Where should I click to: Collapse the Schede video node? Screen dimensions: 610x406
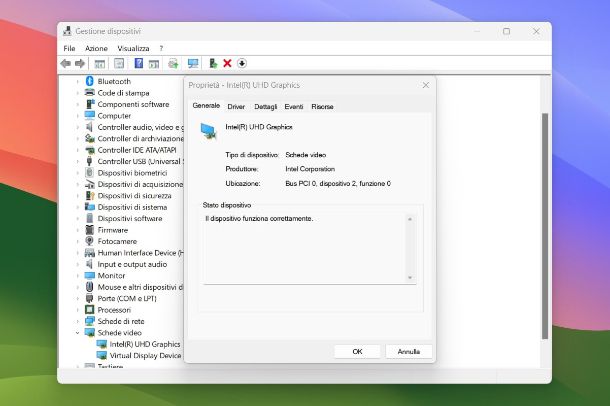(x=77, y=333)
